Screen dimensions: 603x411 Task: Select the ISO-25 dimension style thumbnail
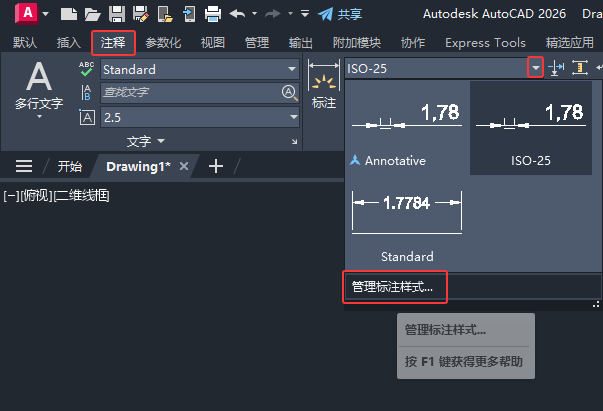tap(531, 128)
